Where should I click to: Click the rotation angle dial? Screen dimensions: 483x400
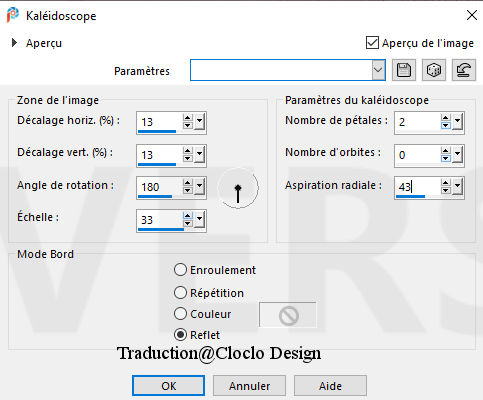coord(238,188)
